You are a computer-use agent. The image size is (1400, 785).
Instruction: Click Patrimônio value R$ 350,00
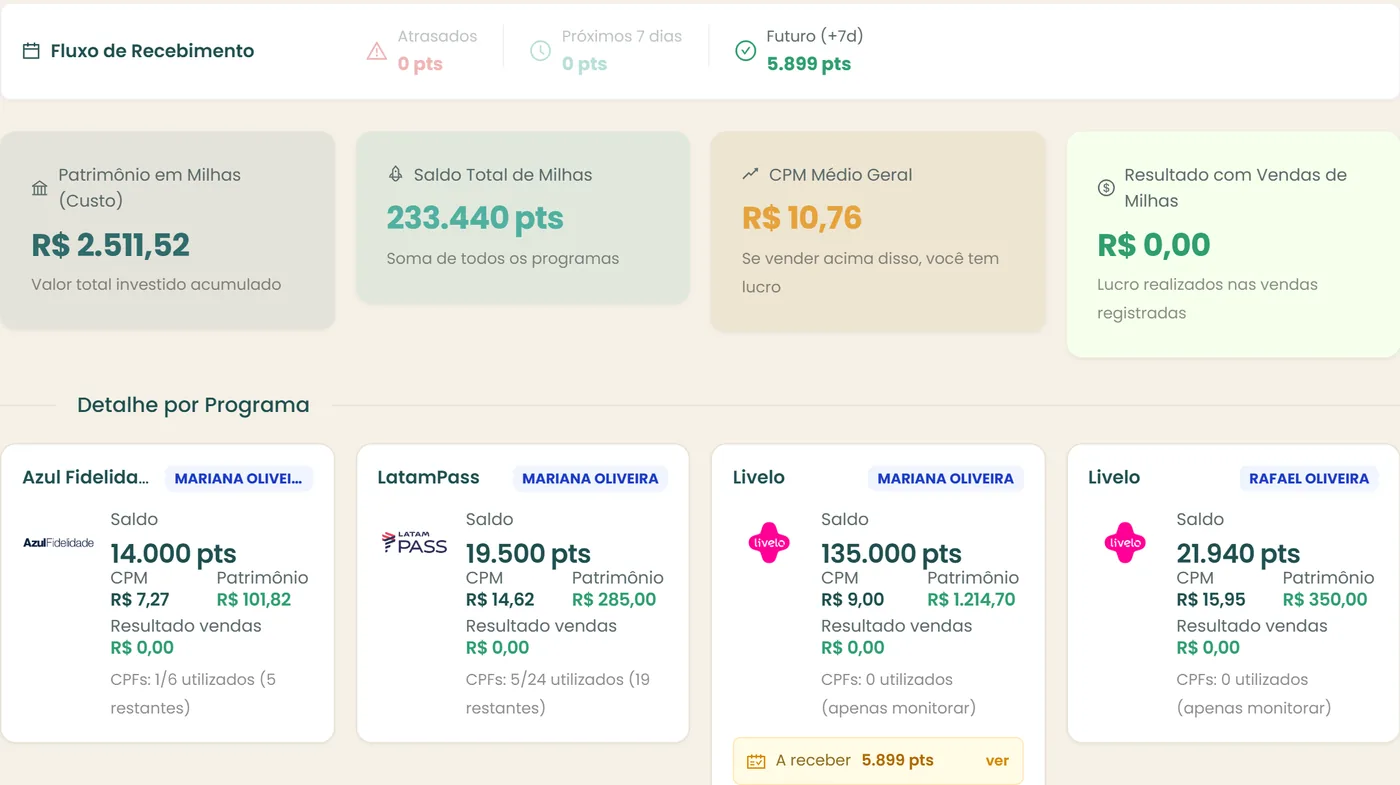coord(1325,600)
